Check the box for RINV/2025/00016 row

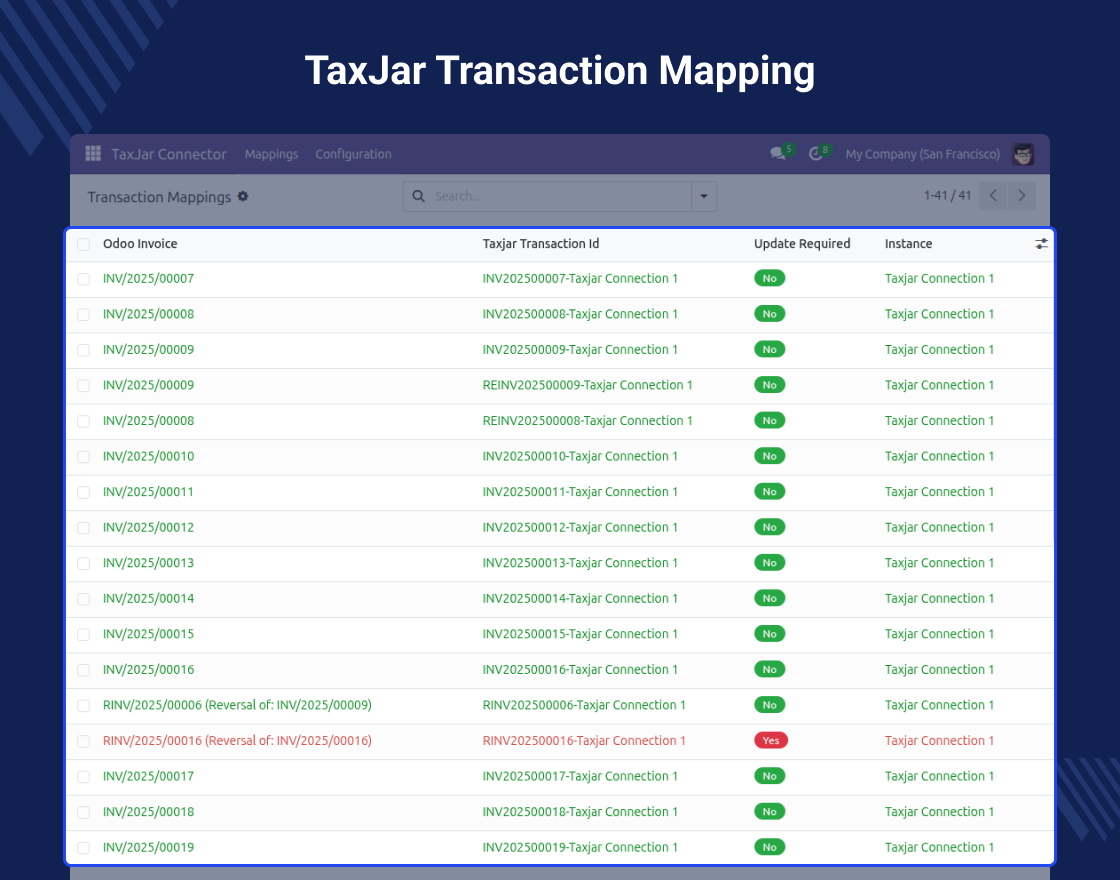tap(84, 741)
